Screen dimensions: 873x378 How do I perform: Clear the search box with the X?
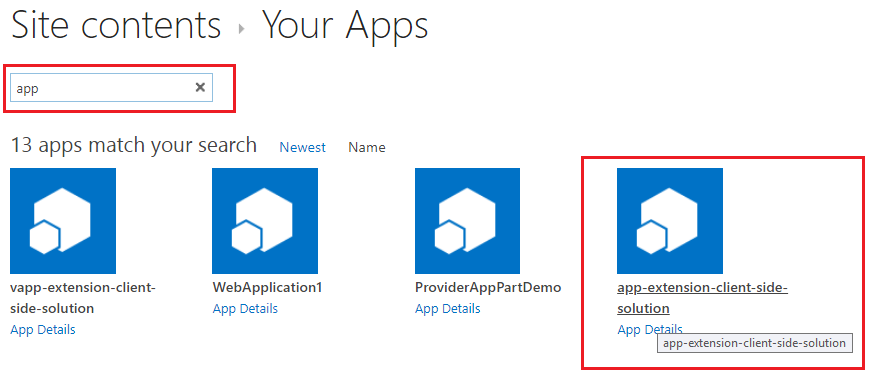[200, 87]
